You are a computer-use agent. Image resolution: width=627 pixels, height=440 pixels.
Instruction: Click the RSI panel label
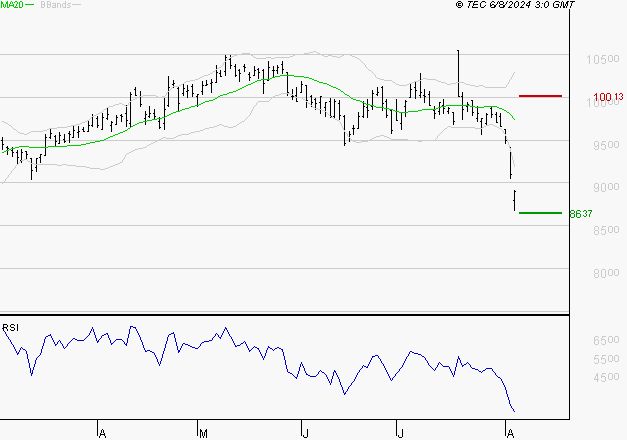10,328
